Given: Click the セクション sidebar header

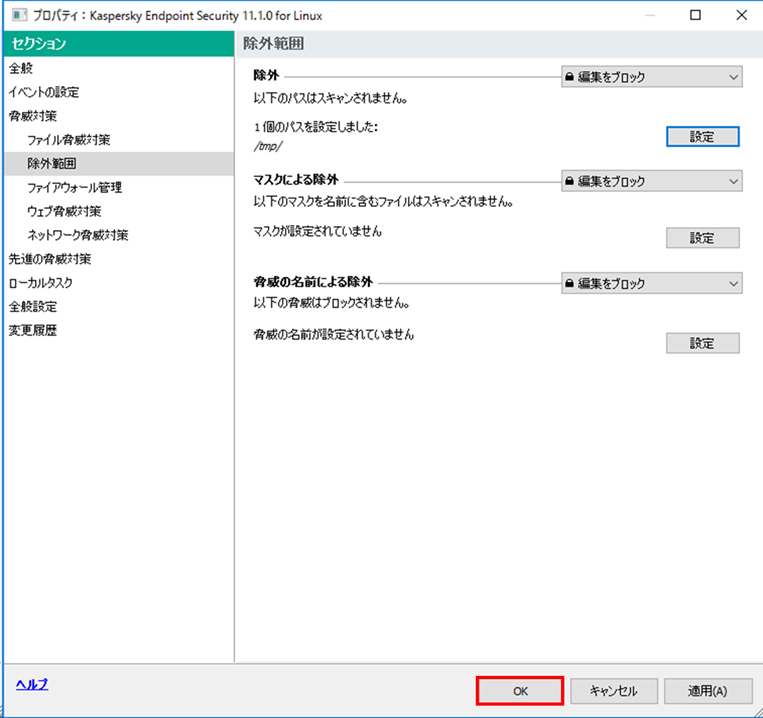Looking at the screenshot, I should pos(119,44).
